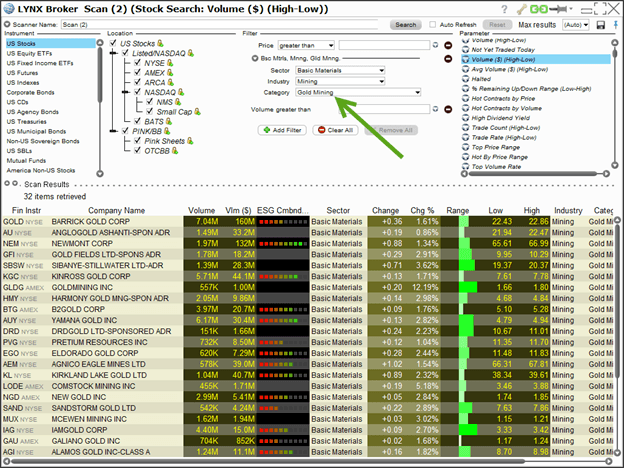
Task: Uncheck the Small Cap checkbox
Action: [x=150, y=111]
